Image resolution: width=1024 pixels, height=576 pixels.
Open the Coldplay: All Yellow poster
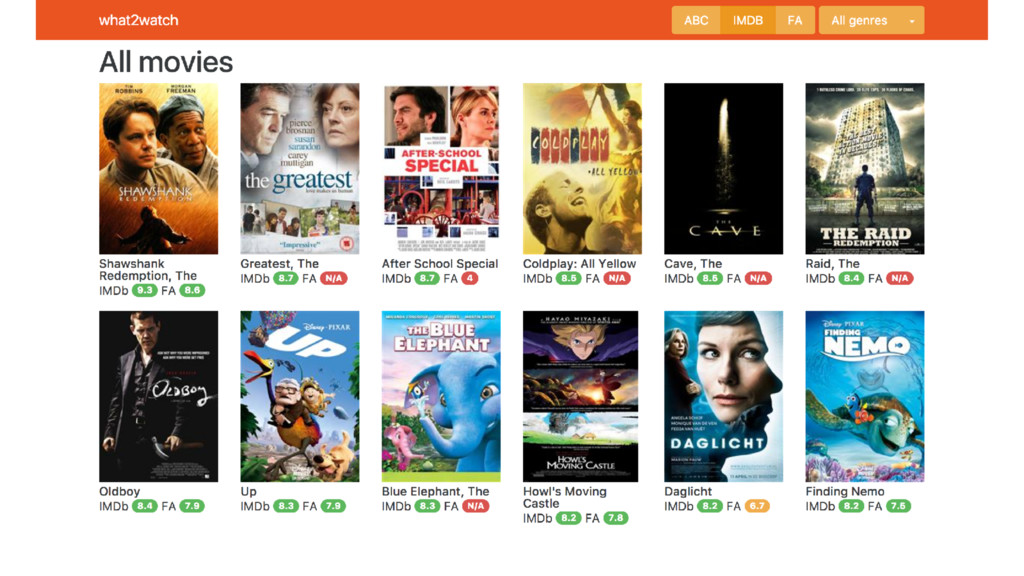583,168
